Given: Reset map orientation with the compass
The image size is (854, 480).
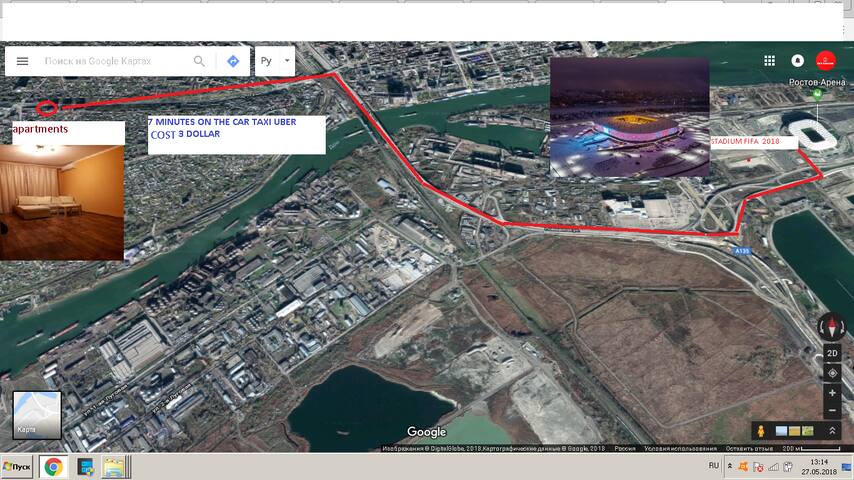Looking at the screenshot, I should tap(832, 327).
